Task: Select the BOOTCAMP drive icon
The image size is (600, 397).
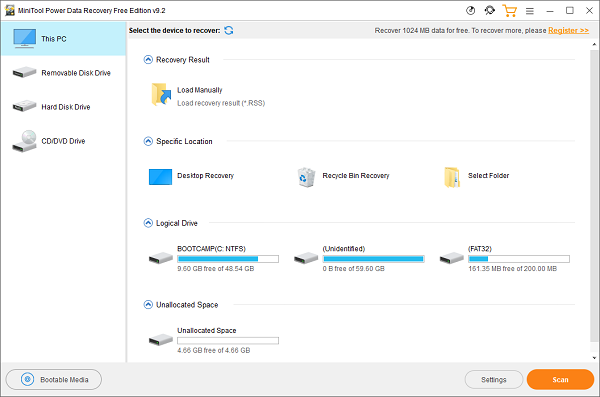Action: coord(161,258)
